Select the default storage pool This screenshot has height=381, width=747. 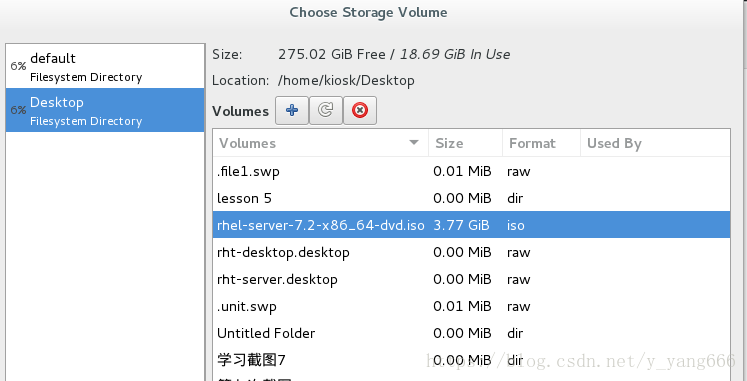[x=105, y=66]
